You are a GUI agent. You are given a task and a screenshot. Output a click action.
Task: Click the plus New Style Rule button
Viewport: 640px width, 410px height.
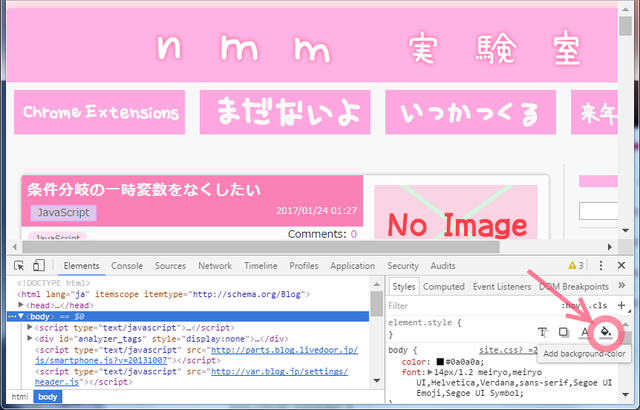pyautogui.click(x=621, y=305)
